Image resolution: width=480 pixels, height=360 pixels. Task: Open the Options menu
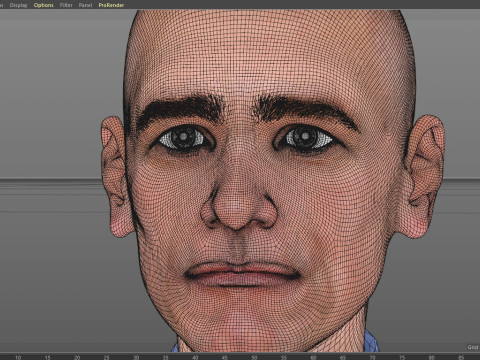pos(43,5)
